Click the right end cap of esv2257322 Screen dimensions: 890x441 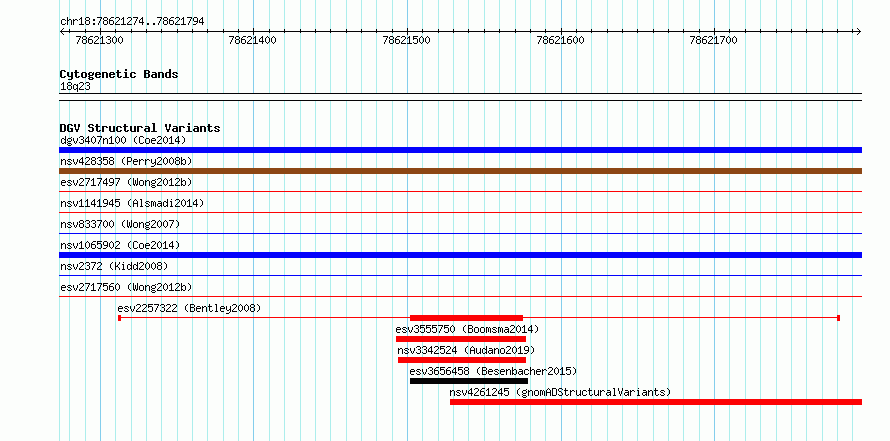tap(838, 318)
